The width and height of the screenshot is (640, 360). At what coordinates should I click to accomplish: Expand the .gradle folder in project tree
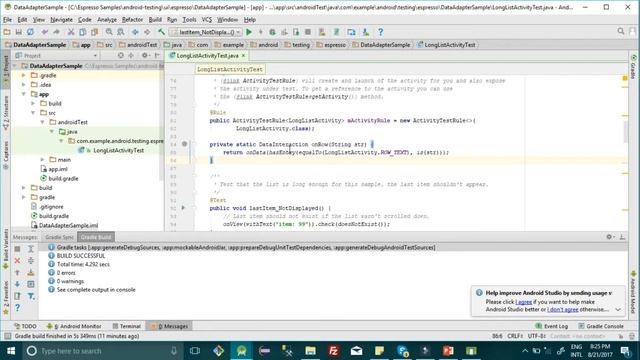[x=24, y=75]
